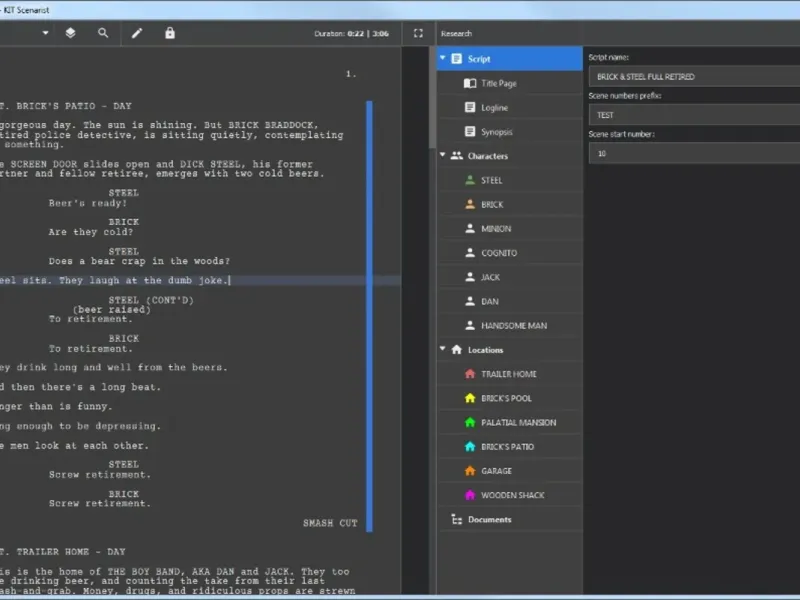
Task: Click TRAILER HOME's red house icon
Action: coord(470,374)
